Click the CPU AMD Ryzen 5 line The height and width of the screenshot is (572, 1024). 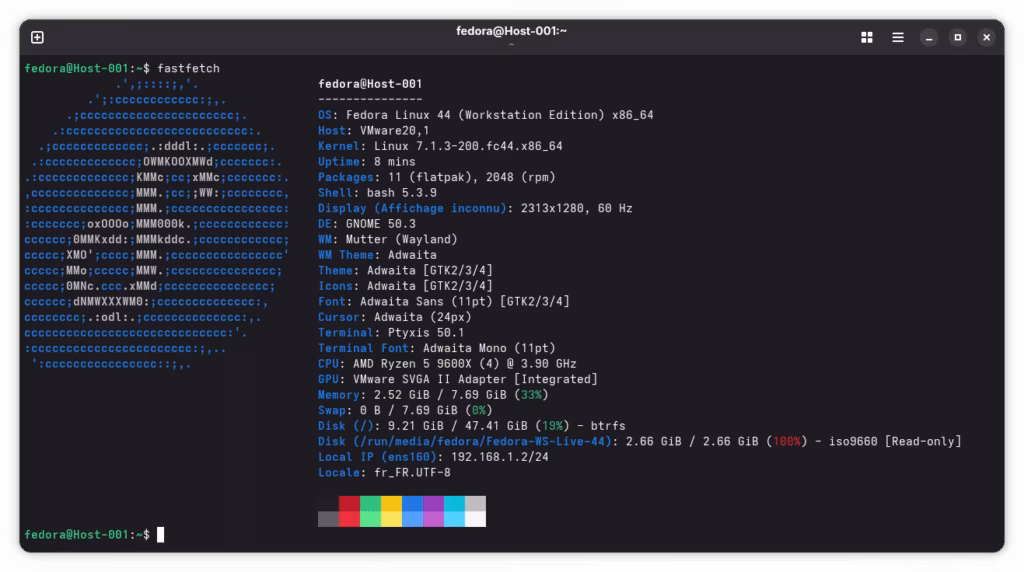pos(447,364)
